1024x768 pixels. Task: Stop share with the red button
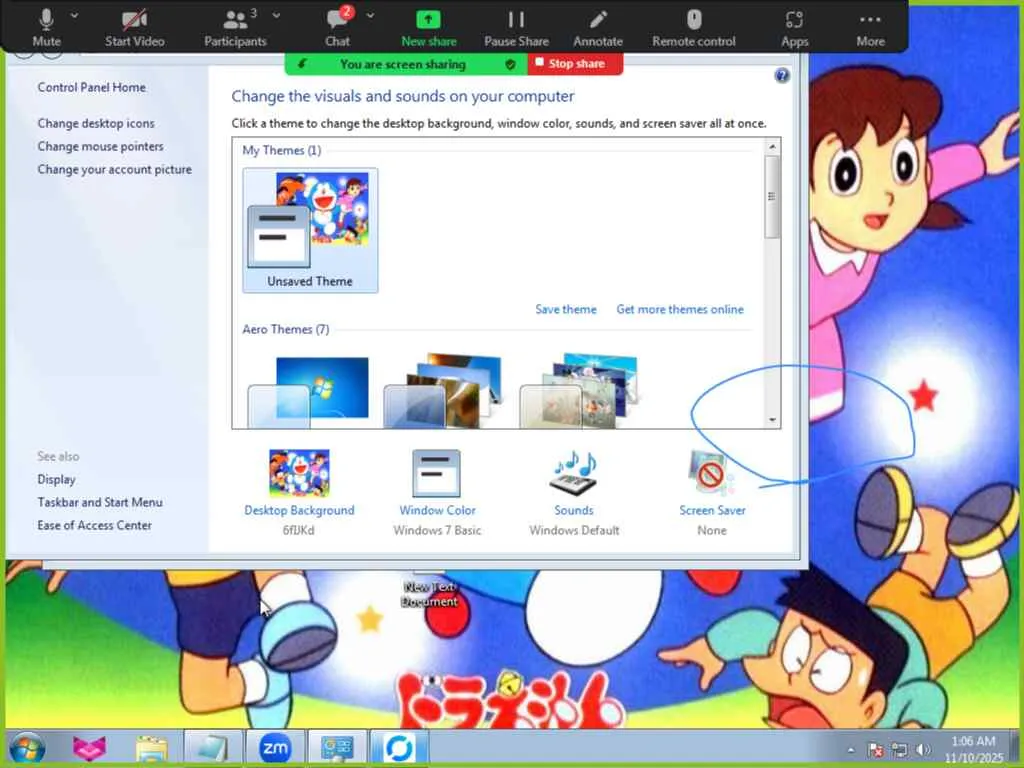click(x=575, y=63)
